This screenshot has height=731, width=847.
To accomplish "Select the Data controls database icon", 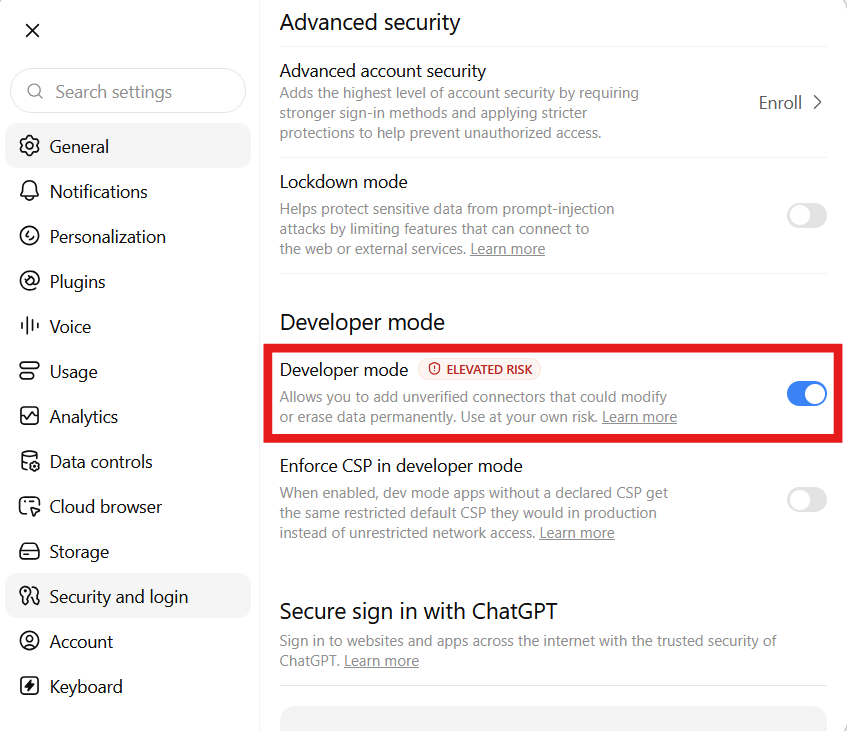I will click(29, 461).
